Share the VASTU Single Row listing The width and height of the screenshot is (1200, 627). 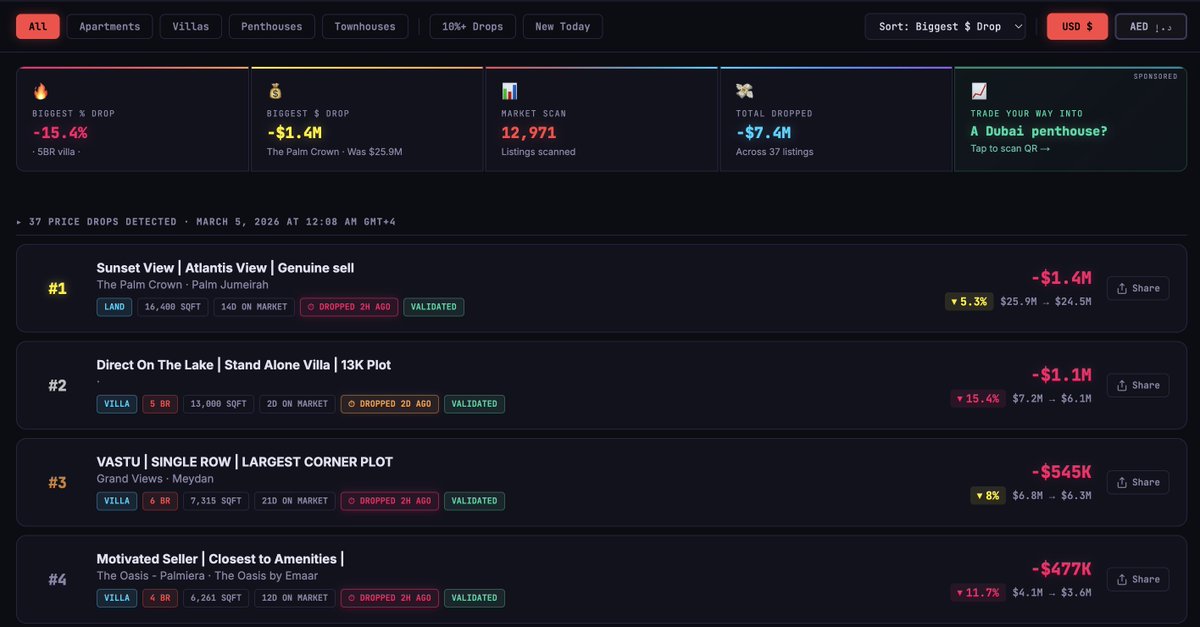click(x=1138, y=482)
